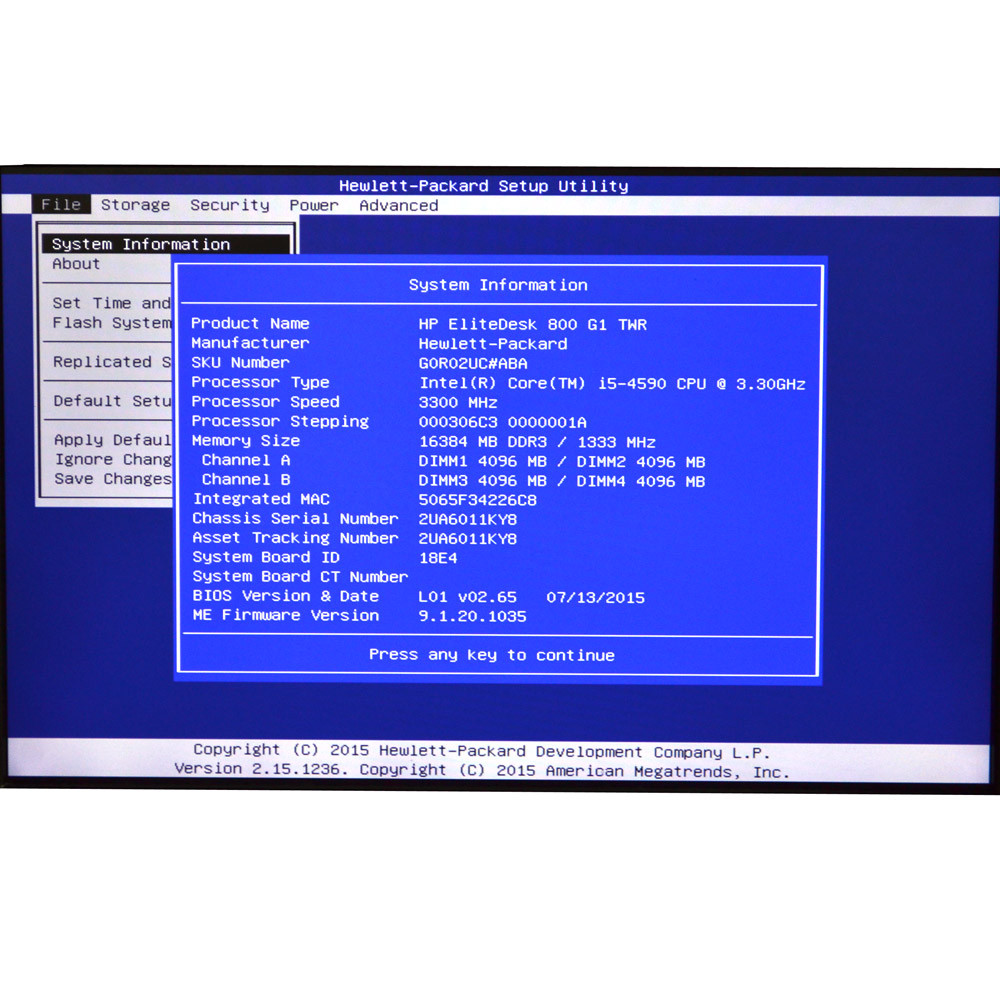Viewport: 1000px width, 1000px height.
Task: Click the Processor Type value i5-4590
Action: (611, 384)
